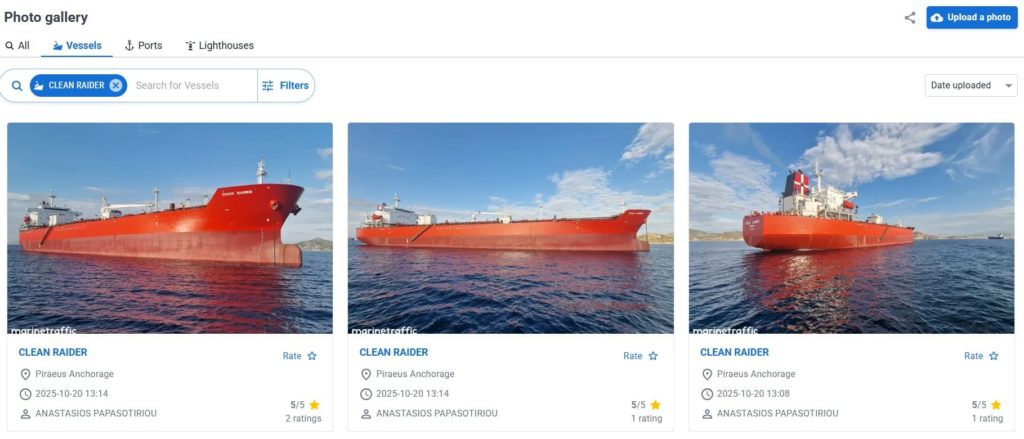Click the Rate star on the third card
The height and width of the screenshot is (439, 1024).
pos(994,356)
